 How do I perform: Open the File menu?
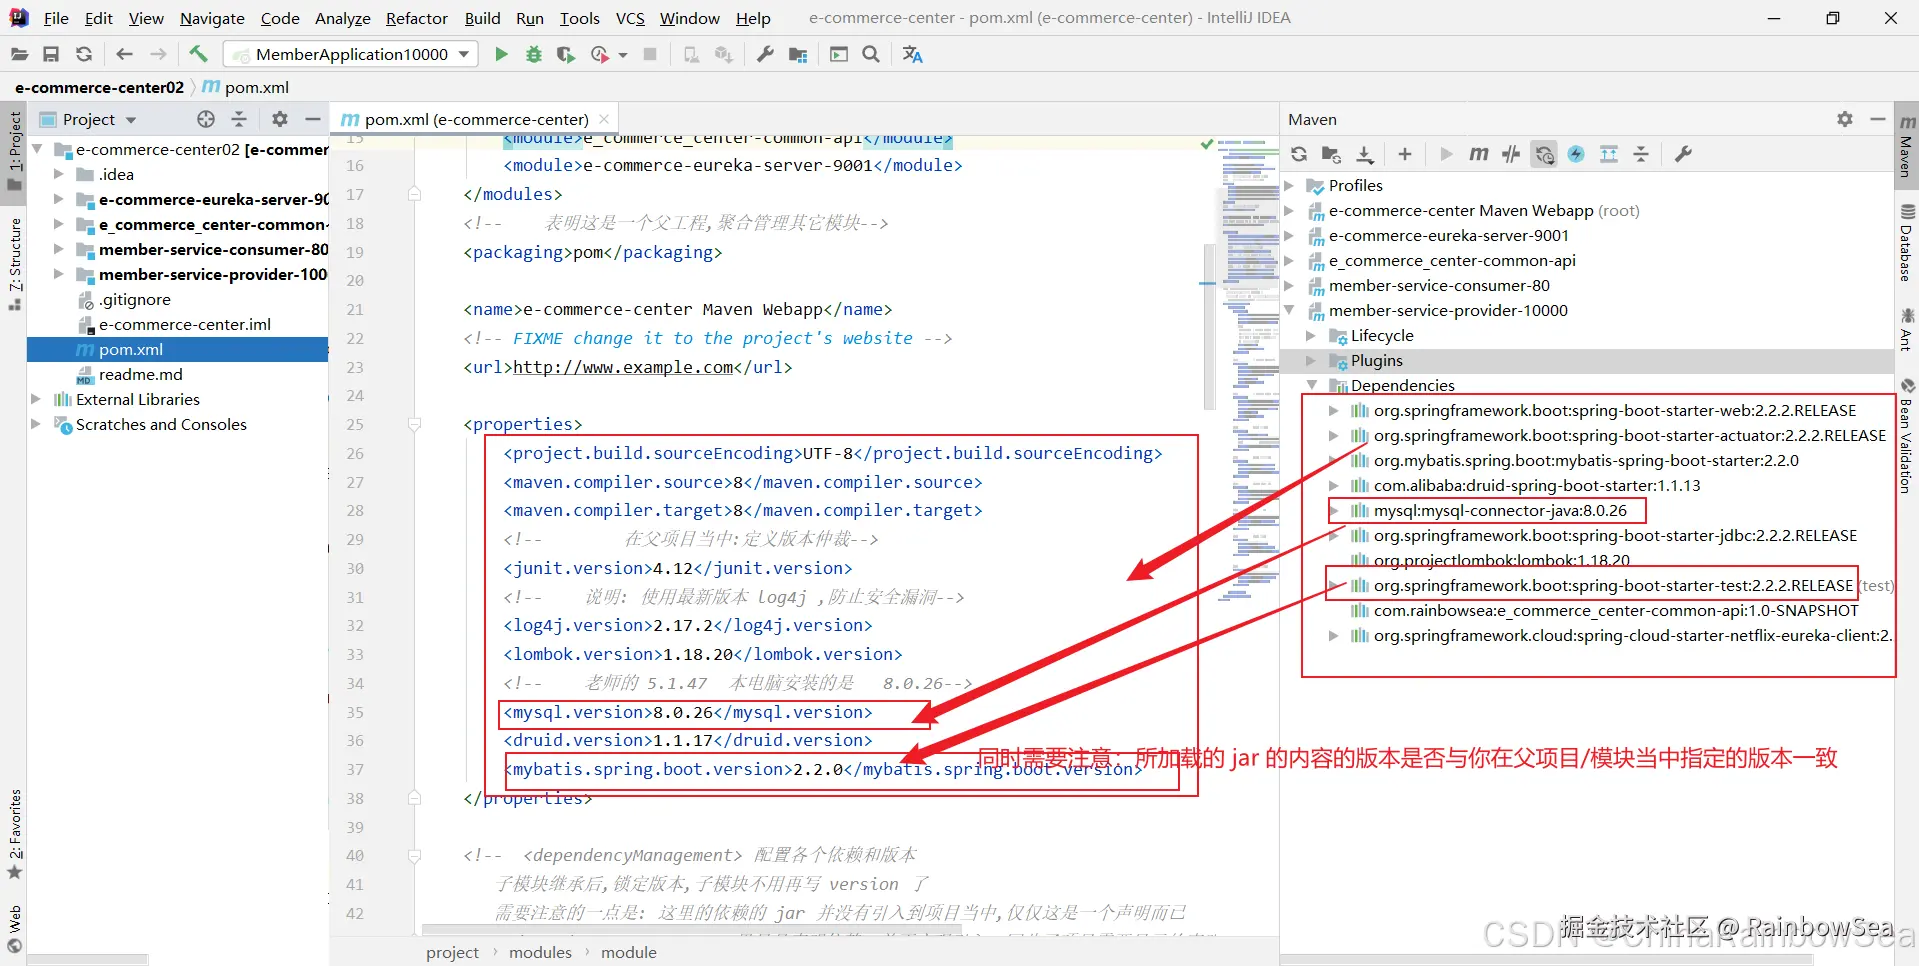click(56, 18)
